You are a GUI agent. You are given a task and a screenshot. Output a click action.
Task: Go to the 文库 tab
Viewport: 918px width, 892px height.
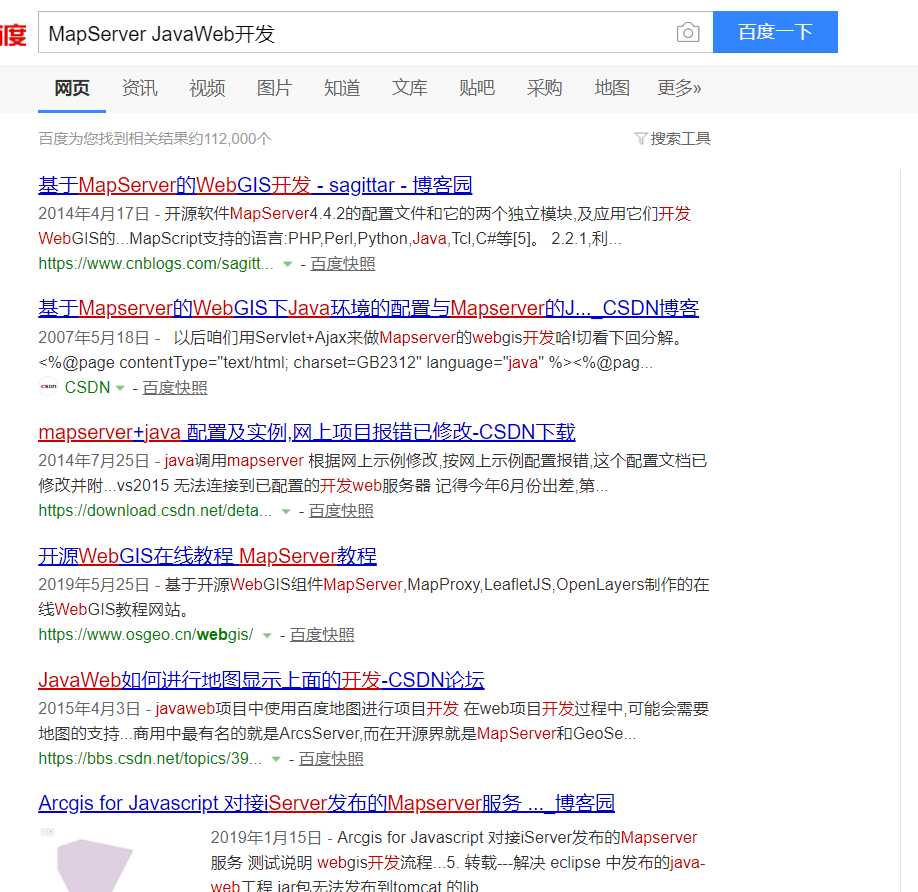[x=409, y=88]
